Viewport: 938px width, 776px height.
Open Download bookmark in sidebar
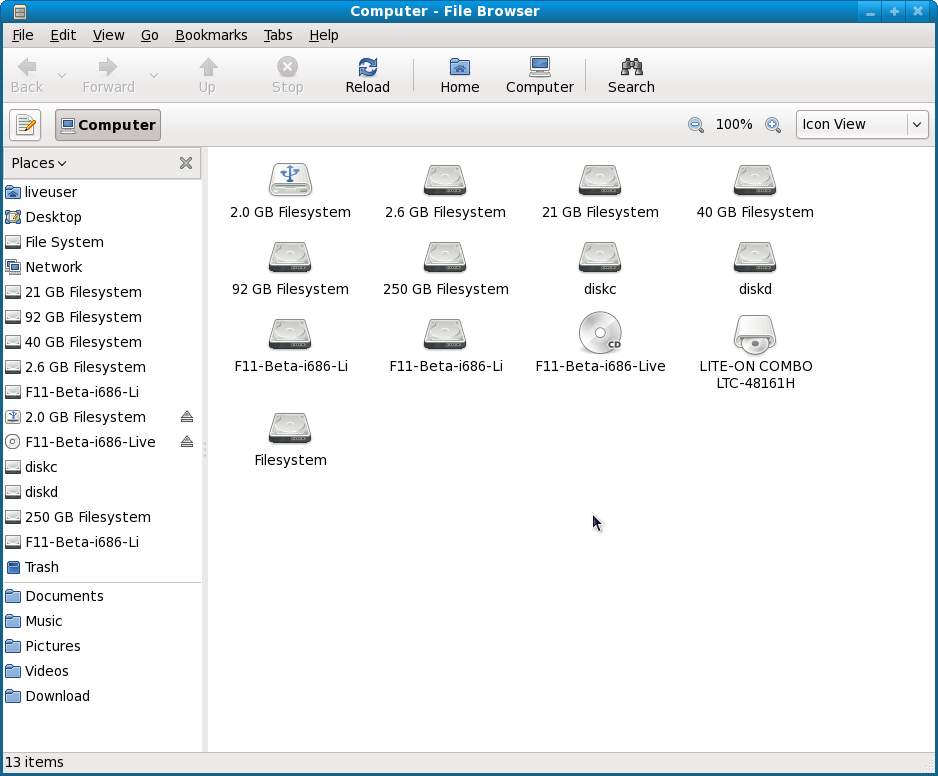coord(102,696)
